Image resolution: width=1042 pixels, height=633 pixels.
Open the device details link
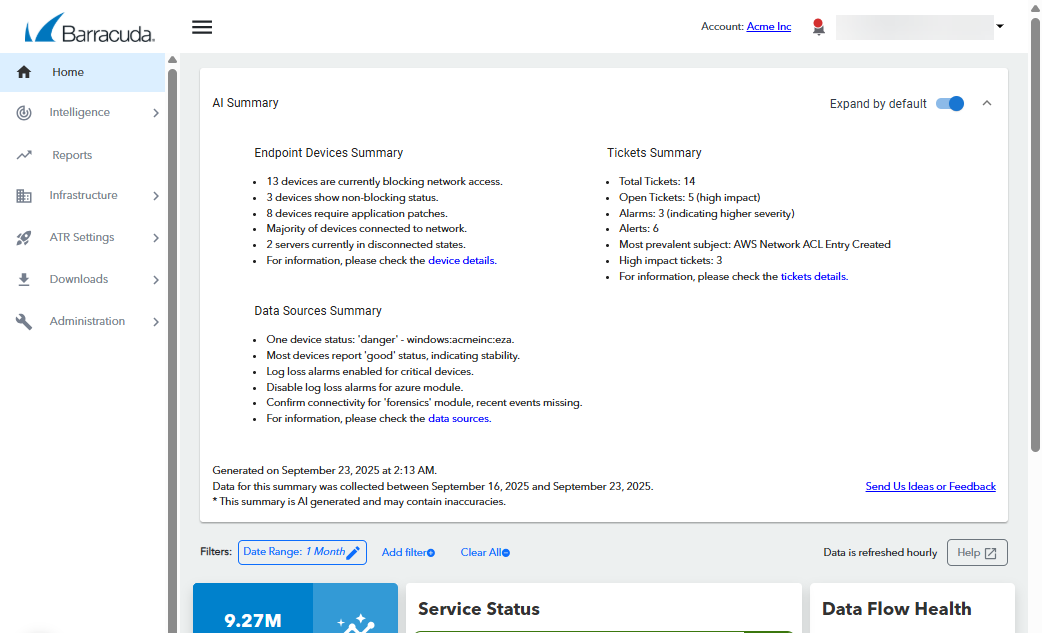[x=461, y=260]
